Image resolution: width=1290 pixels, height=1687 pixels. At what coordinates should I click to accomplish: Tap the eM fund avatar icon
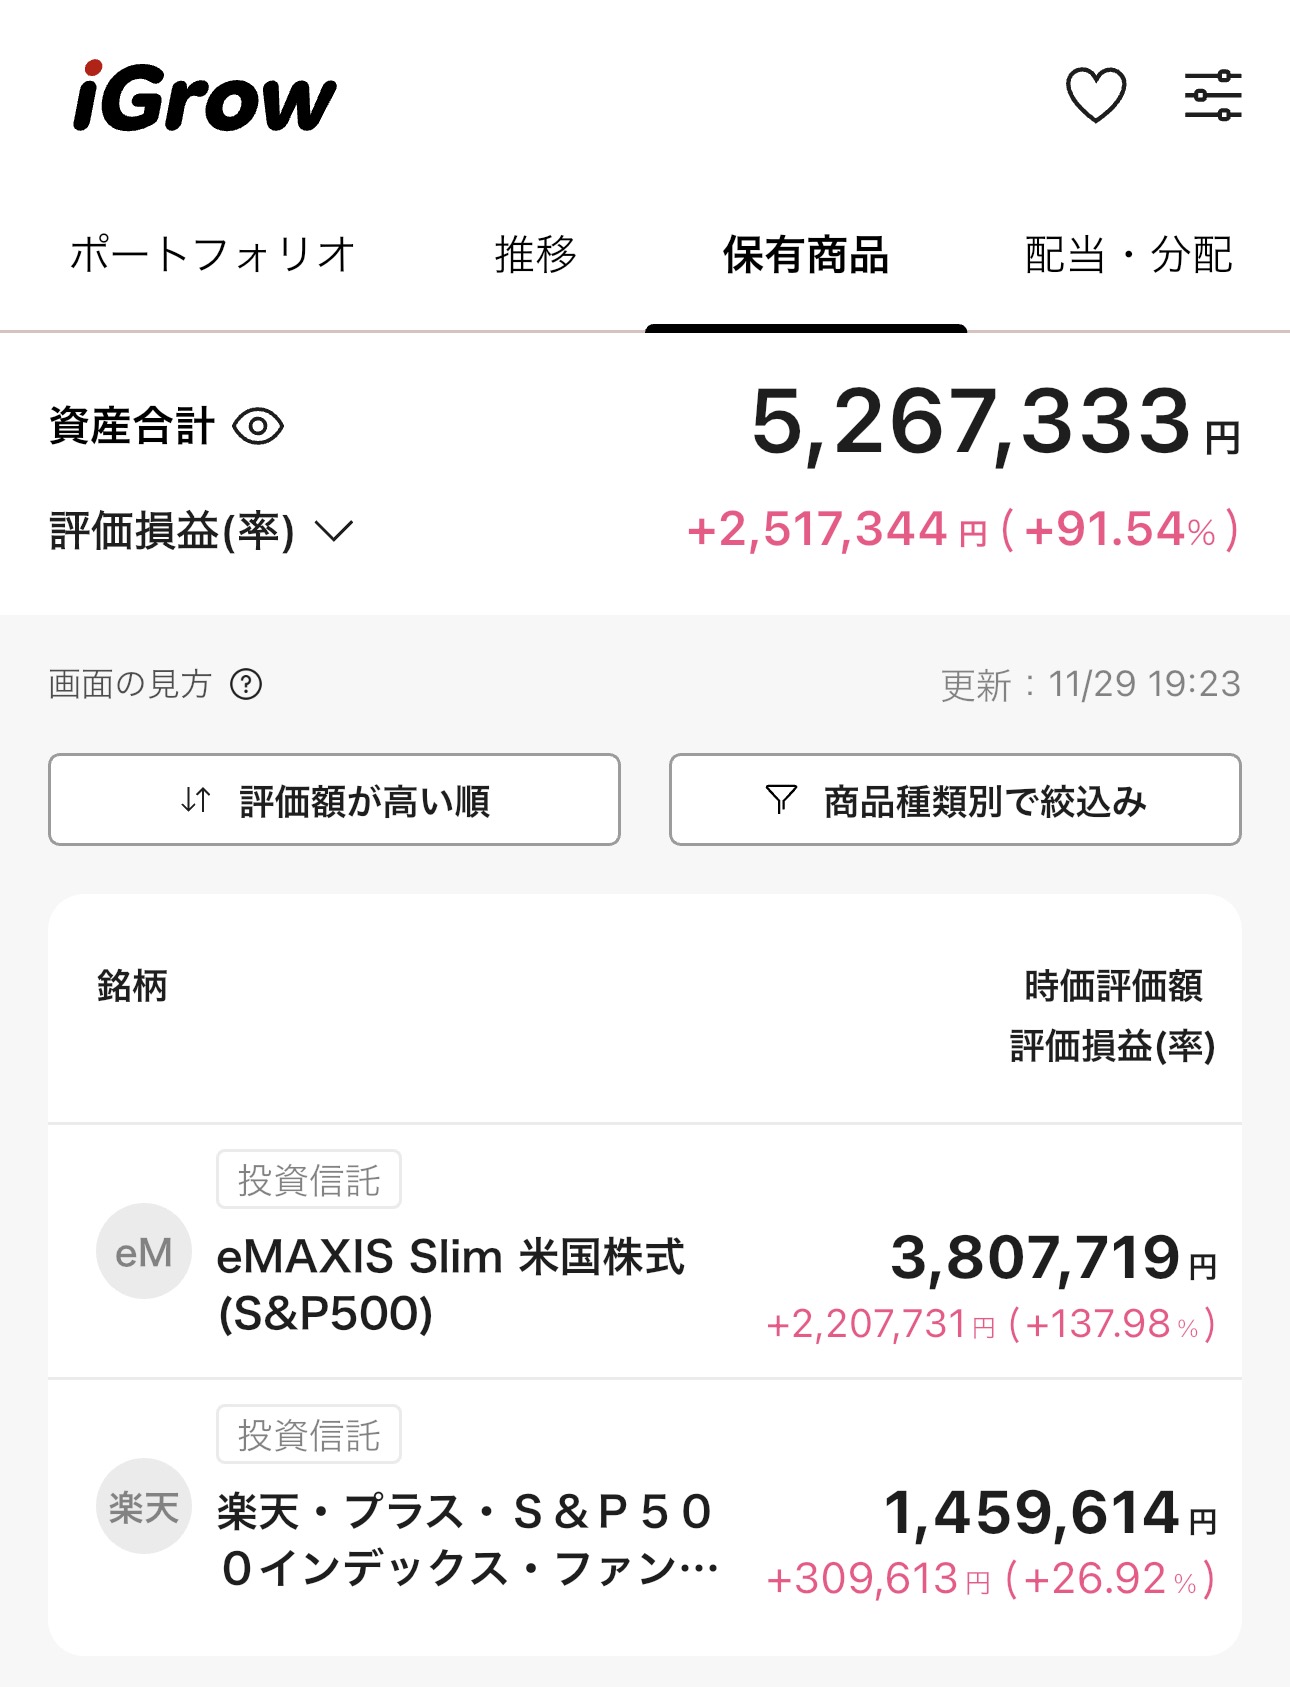click(144, 1251)
